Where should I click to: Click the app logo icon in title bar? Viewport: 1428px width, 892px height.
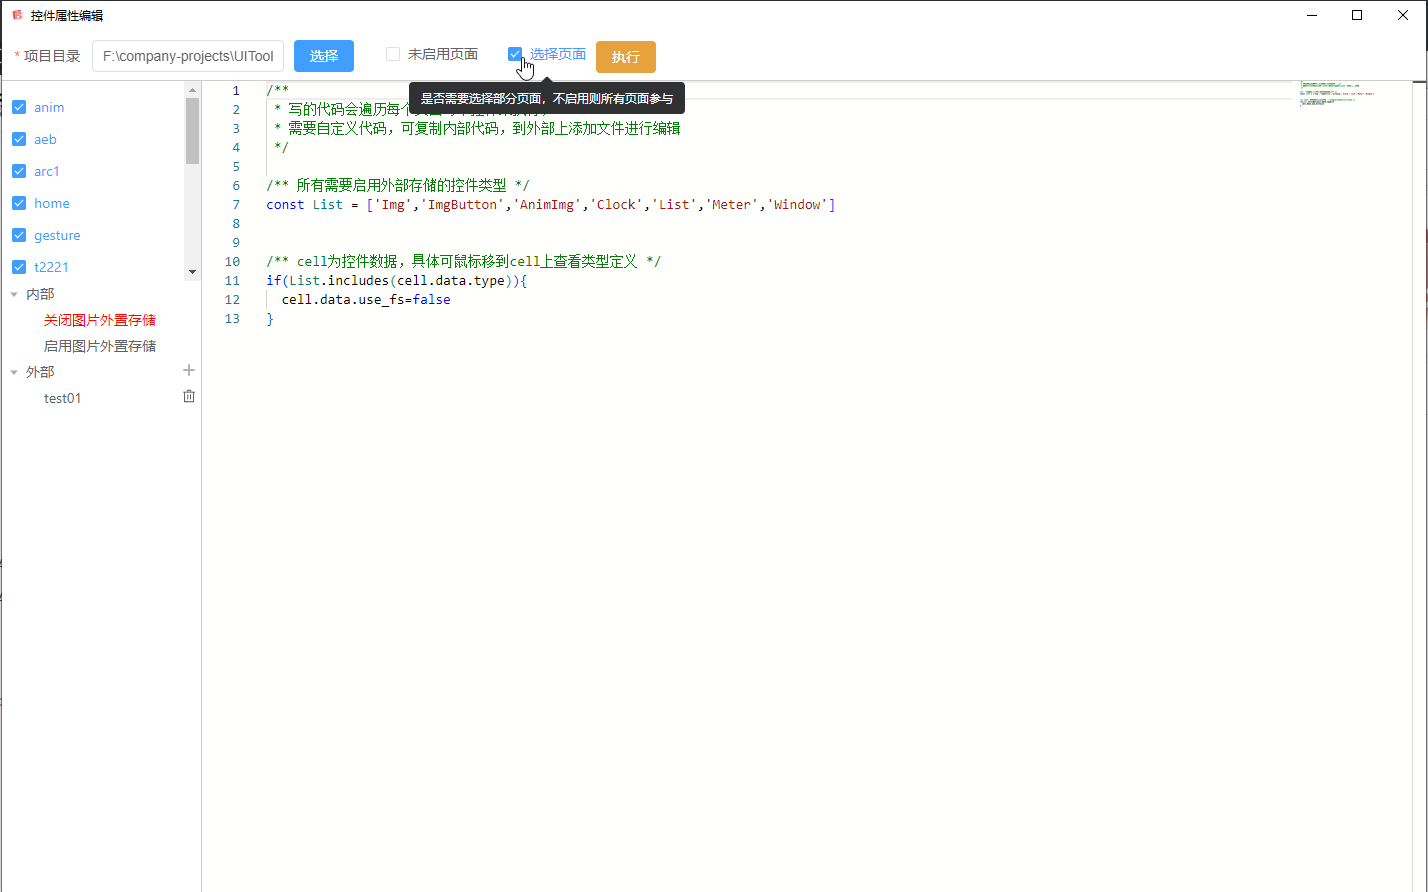(x=17, y=15)
